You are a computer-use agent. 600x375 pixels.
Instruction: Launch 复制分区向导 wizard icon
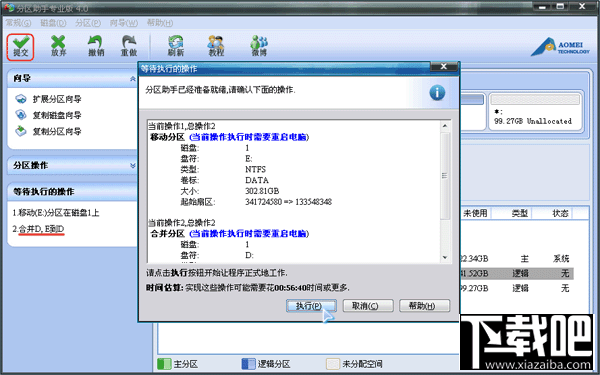[x=21, y=131]
